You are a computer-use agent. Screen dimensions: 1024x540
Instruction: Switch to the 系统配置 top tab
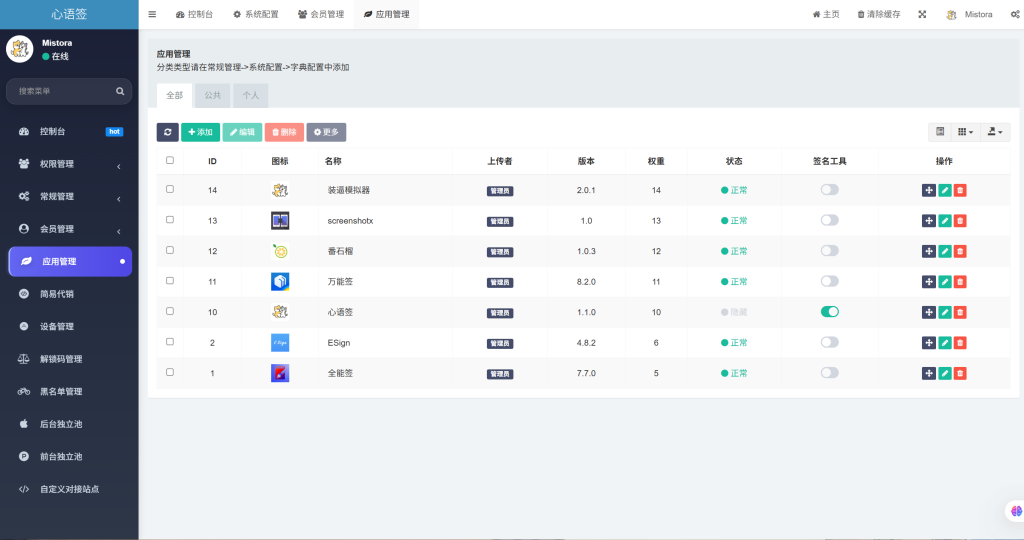(256, 14)
